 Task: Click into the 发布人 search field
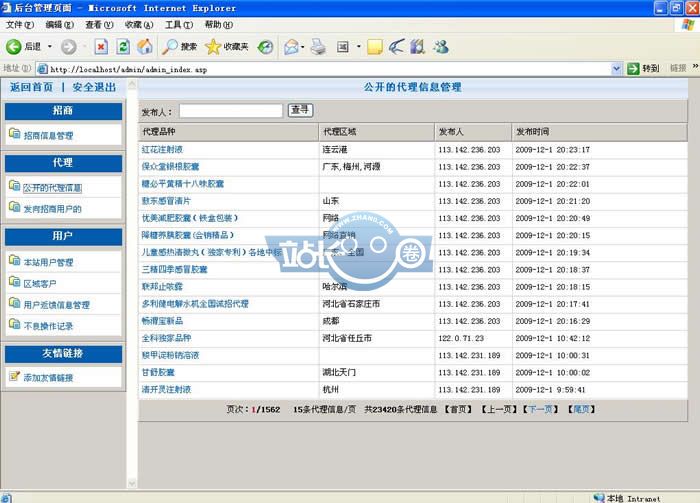pos(231,111)
